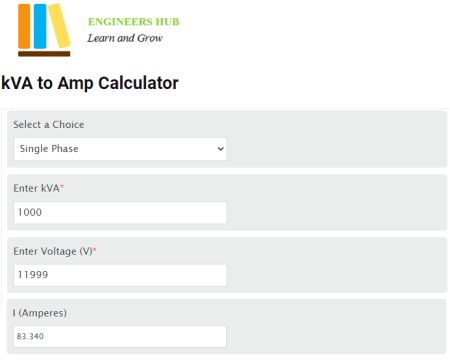The width and height of the screenshot is (450, 360).
Task: Click the blue book in the logo
Action: tap(40, 26)
